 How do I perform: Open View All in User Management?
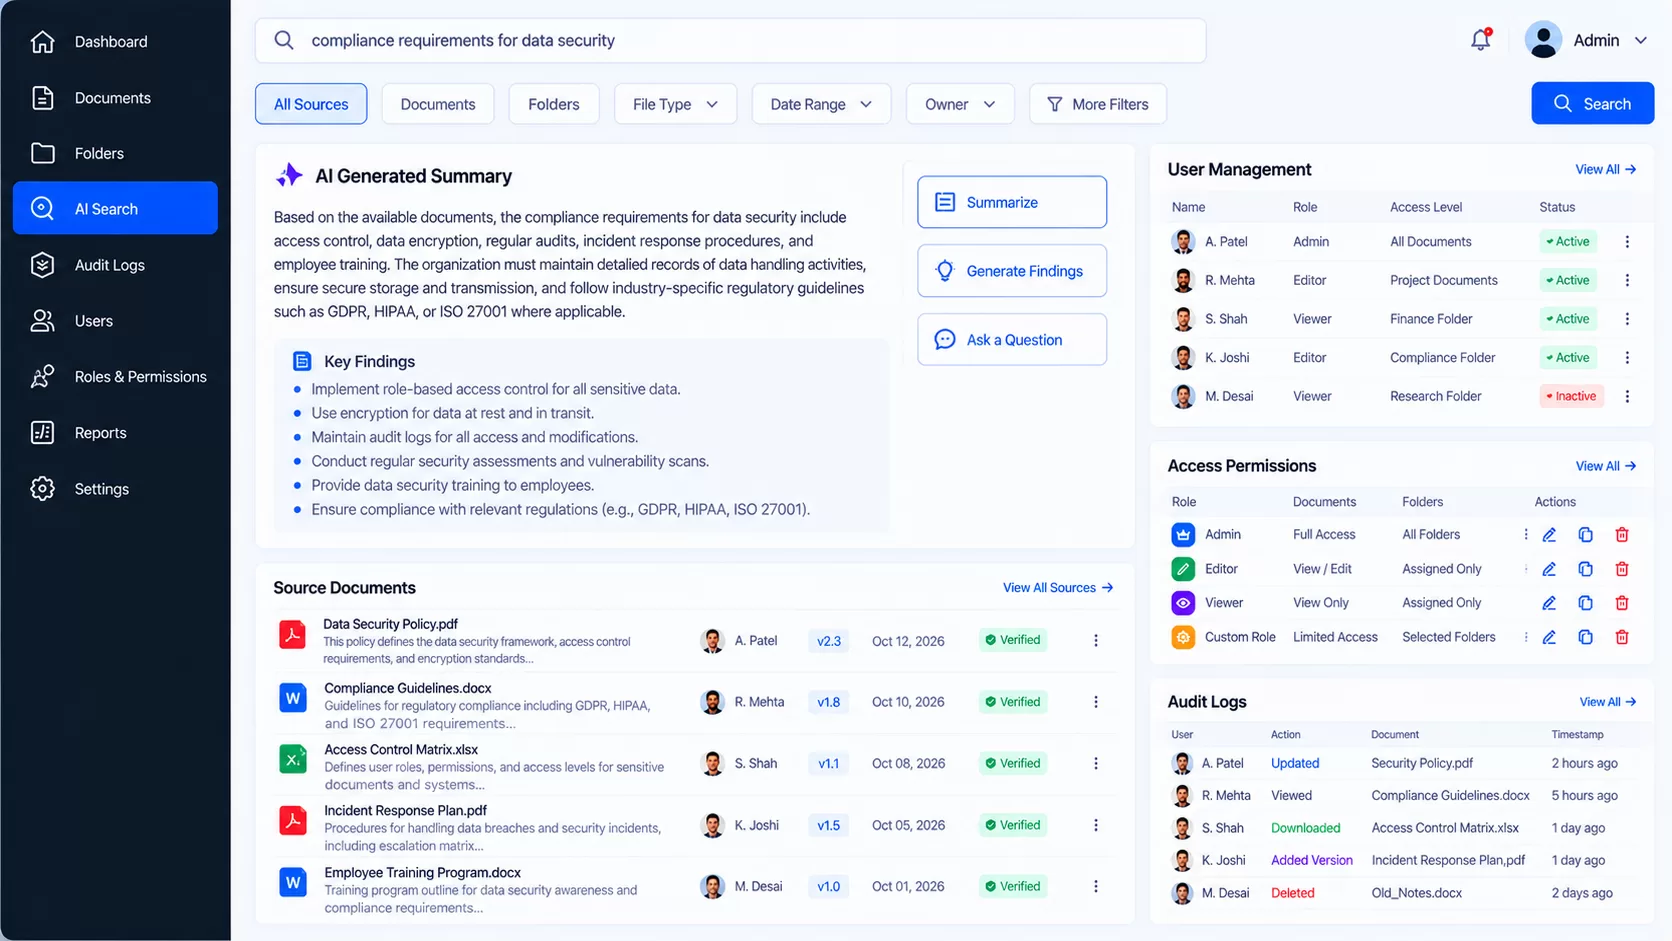coord(1606,170)
